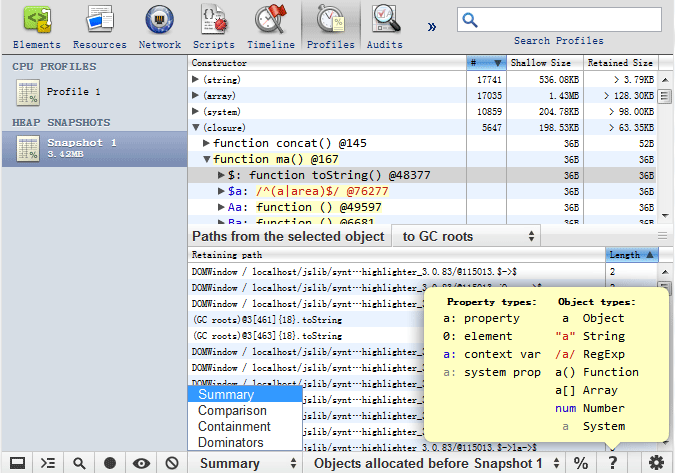Show the console with the console icon

48,463
